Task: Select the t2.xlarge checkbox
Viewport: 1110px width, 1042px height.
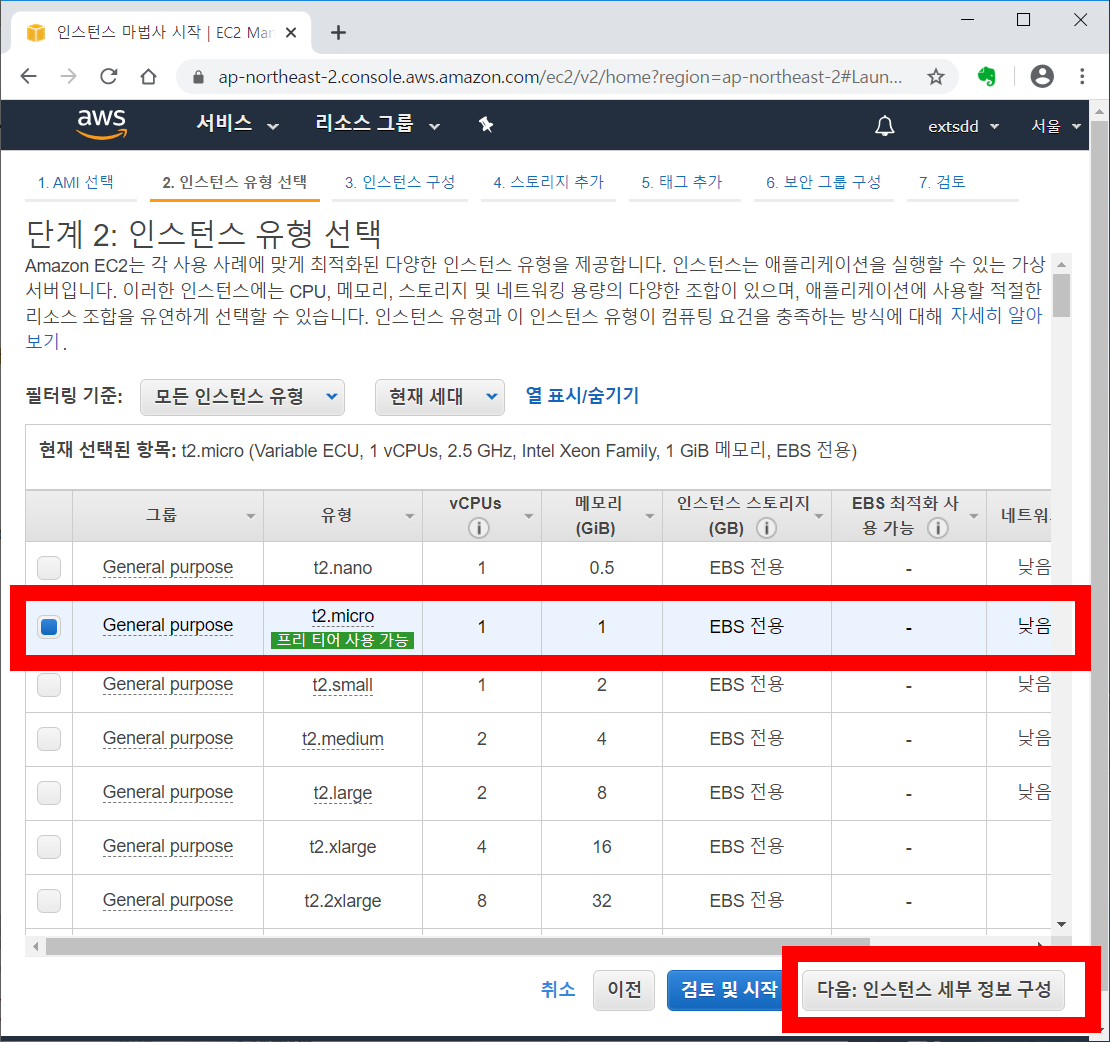Action: (49, 846)
